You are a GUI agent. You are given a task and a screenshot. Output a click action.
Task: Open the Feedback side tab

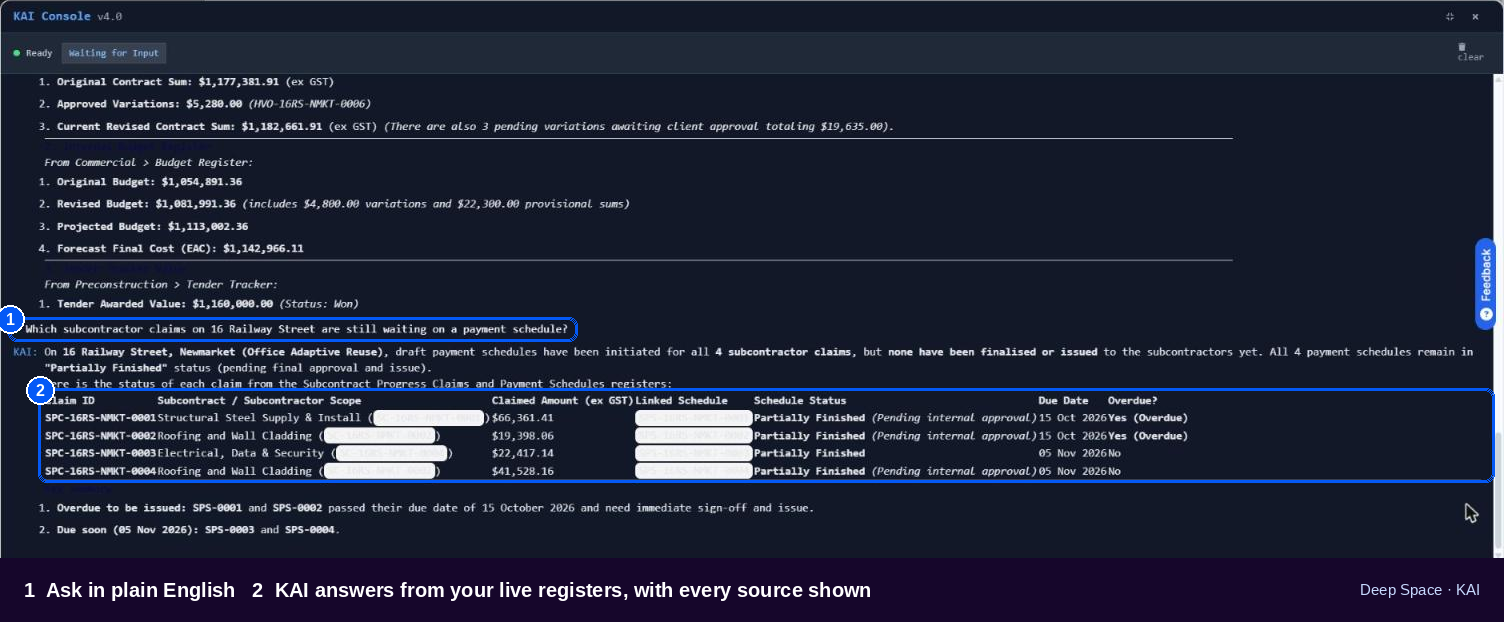pyautogui.click(x=1486, y=284)
